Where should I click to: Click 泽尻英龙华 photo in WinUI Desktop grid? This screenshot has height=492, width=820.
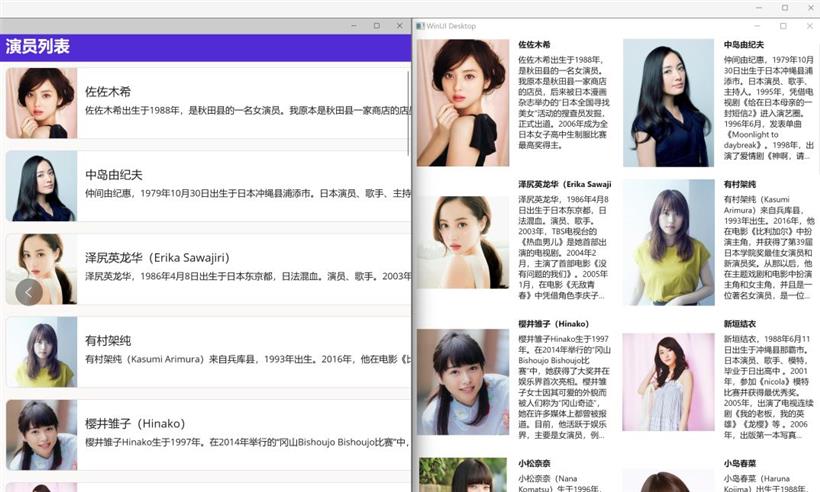coord(463,242)
